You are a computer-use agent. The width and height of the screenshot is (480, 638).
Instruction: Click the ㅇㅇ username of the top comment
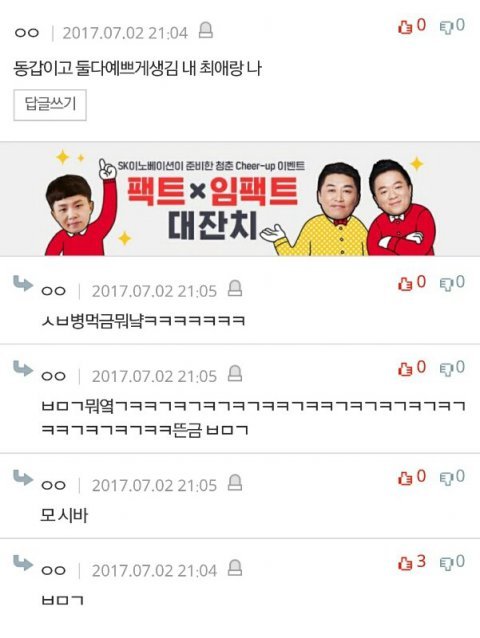click(x=27, y=33)
